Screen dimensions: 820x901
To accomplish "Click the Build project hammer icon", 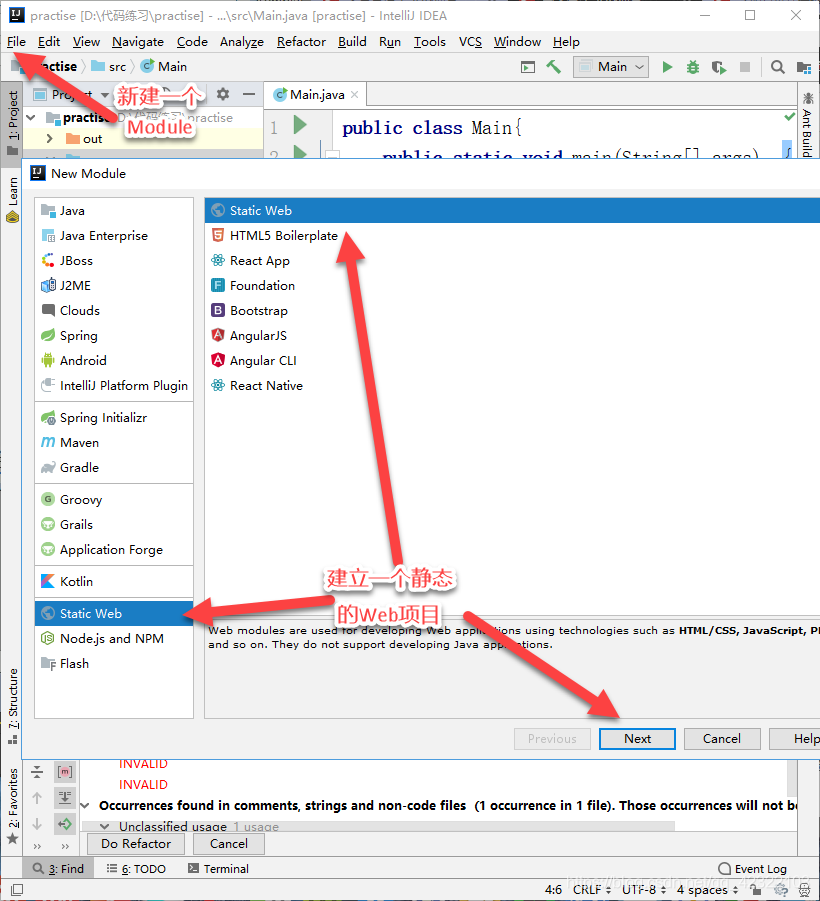I will point(553,67).
